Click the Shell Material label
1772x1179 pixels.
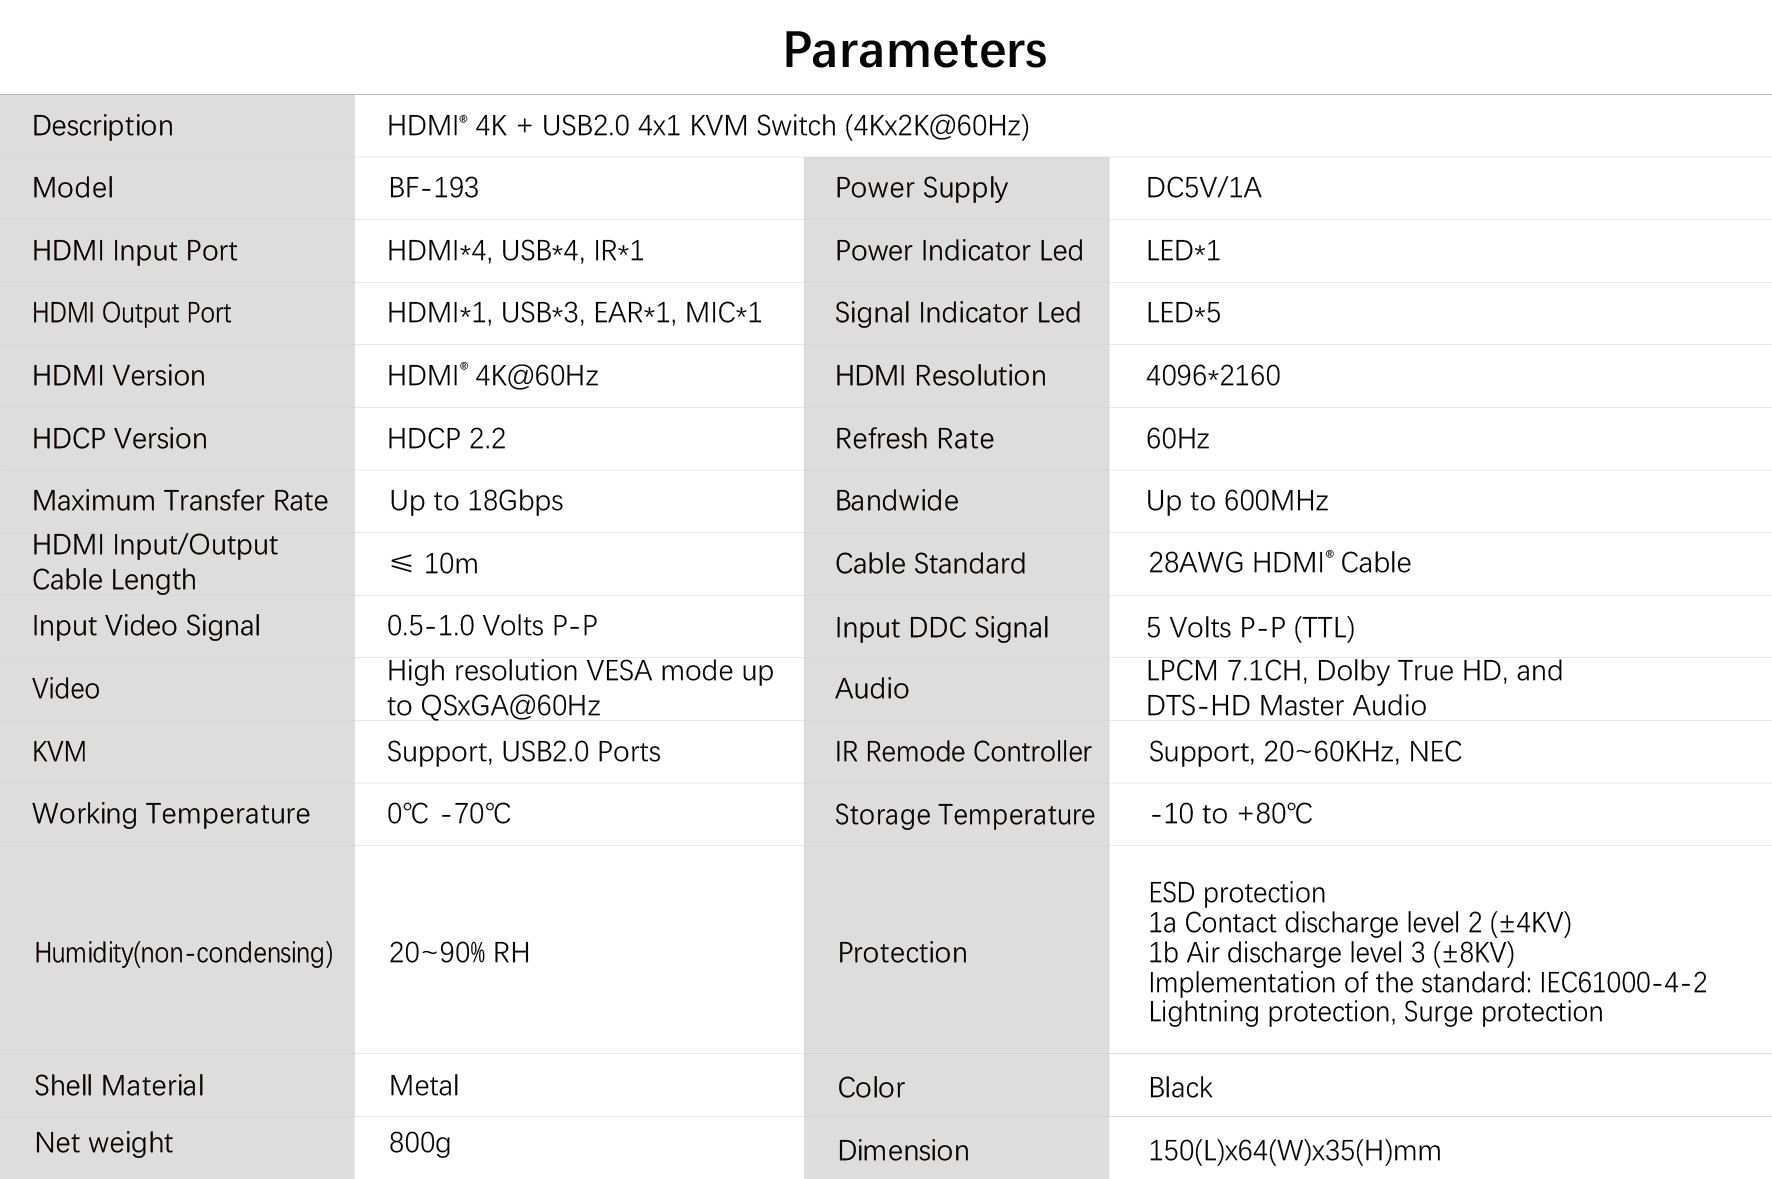pos(119,1086)
